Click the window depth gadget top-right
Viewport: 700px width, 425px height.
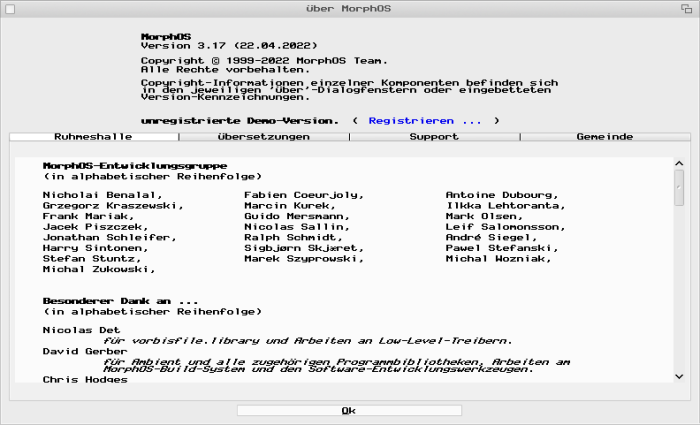tap(686, 9)
